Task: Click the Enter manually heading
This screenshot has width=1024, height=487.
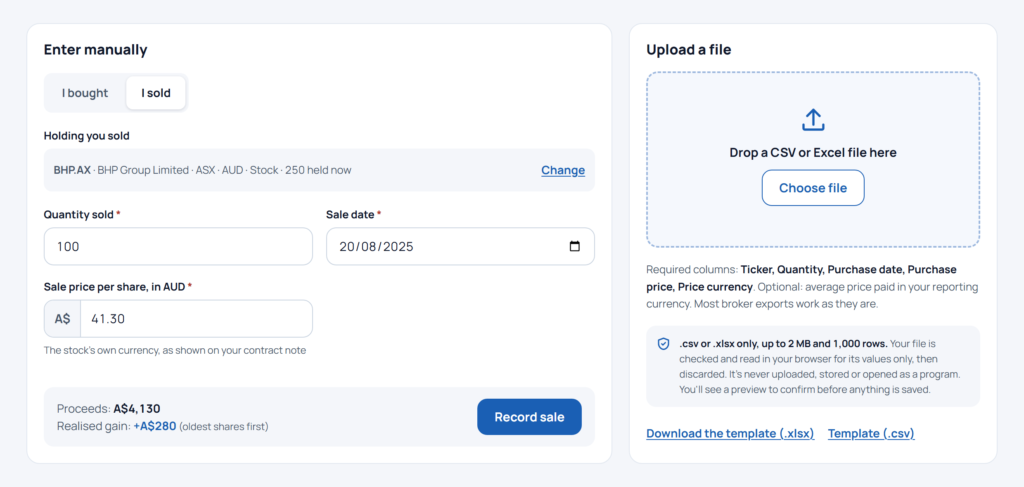Action: (95, 50)
